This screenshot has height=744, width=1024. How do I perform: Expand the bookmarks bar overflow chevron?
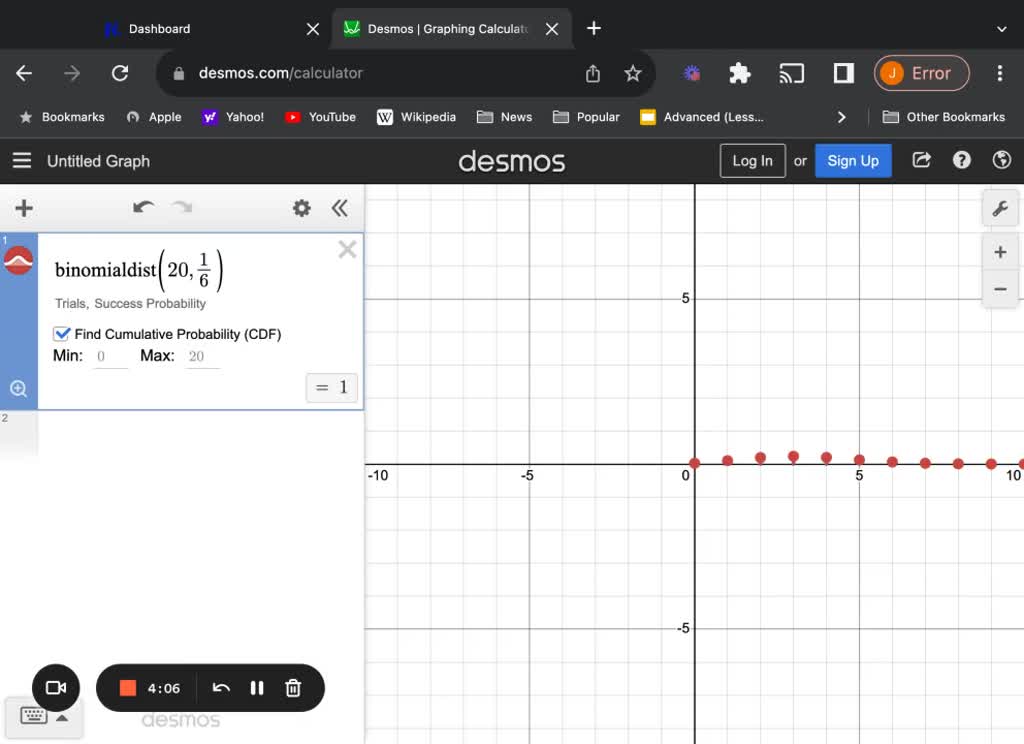coord(842,117)
